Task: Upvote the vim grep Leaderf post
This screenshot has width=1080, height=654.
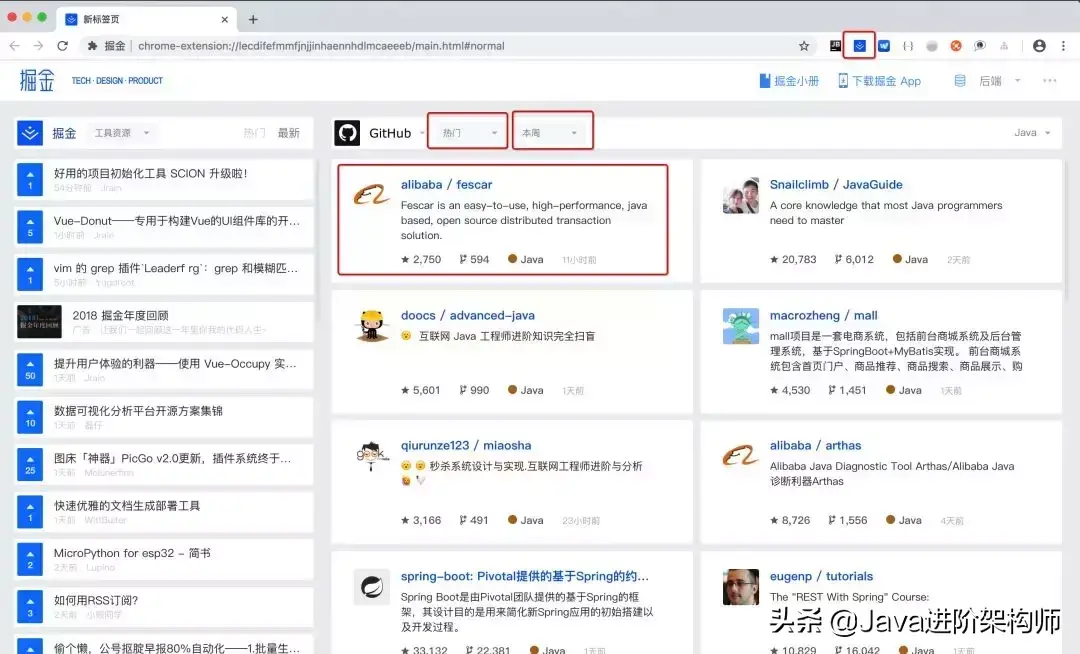Action: pos(30,274)
